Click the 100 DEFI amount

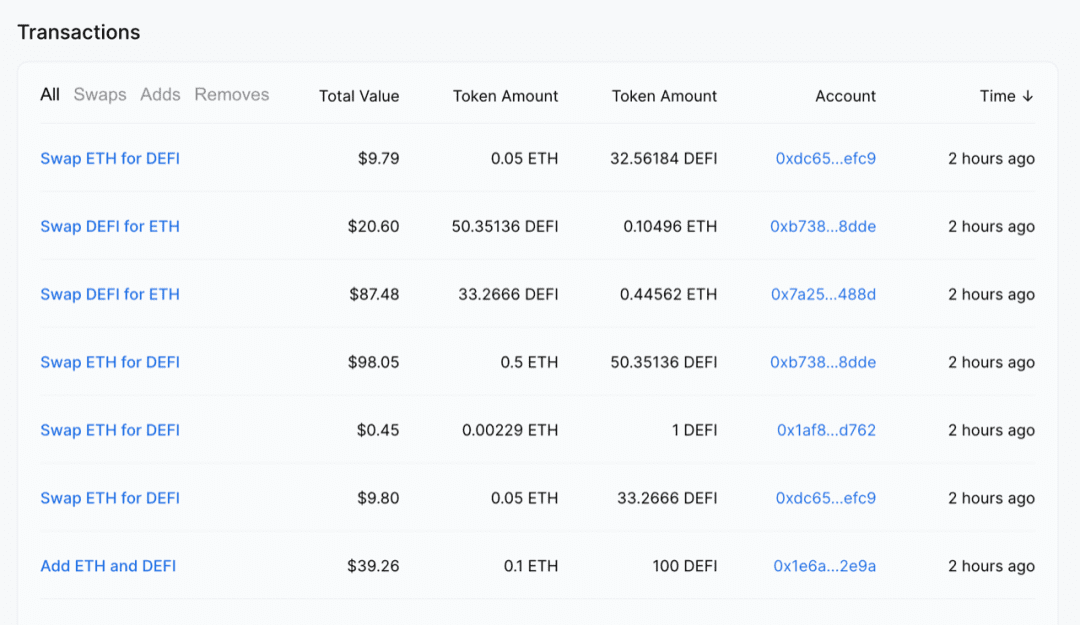click(x=685, y=566)
